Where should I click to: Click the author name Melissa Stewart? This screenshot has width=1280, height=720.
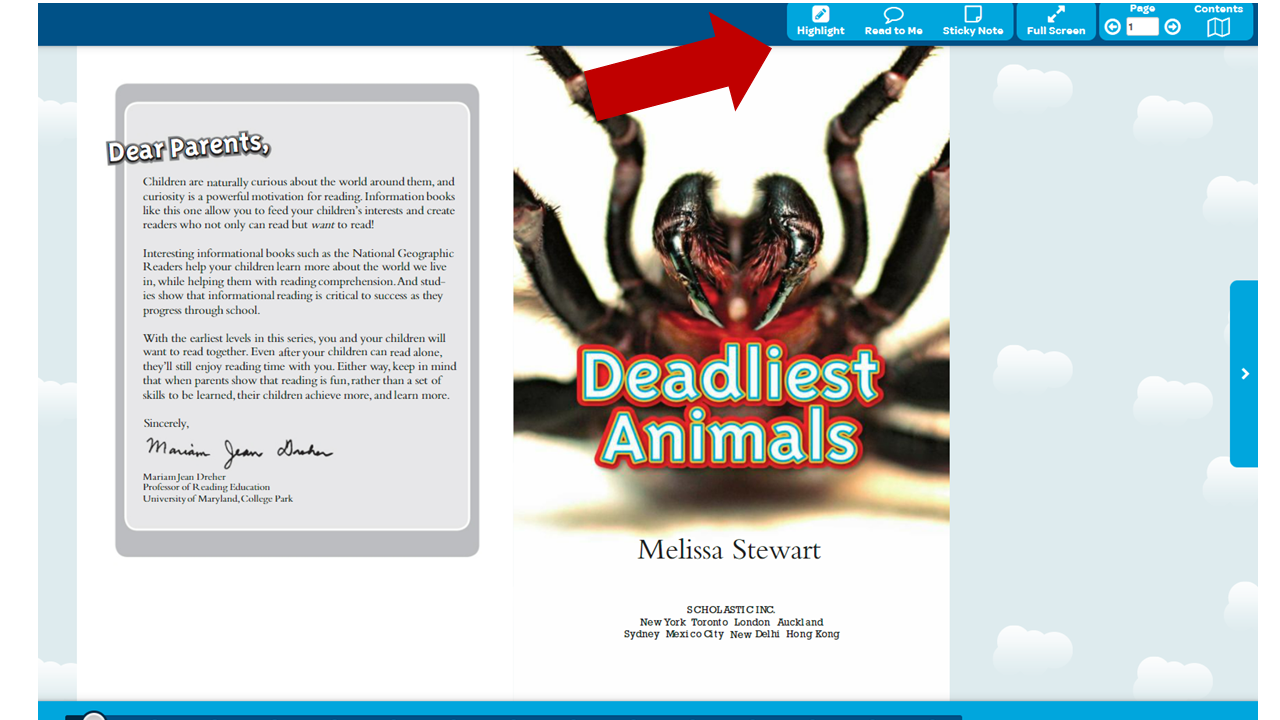click(x=729, y=549)
